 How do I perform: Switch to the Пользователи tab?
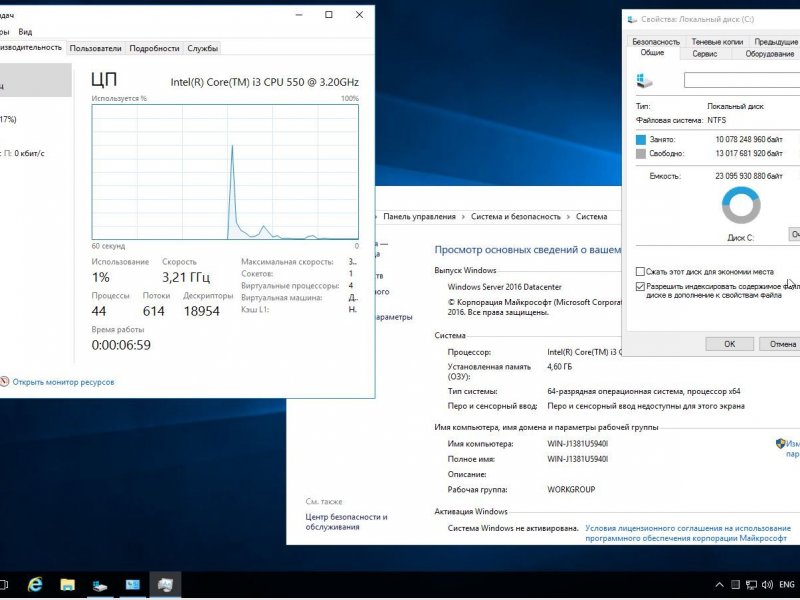pos(95,48)
